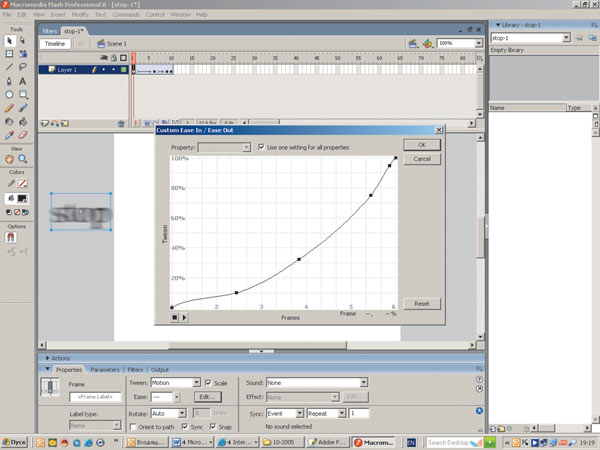Pick the Zoom magnifier tool

[x=24, y=159]
